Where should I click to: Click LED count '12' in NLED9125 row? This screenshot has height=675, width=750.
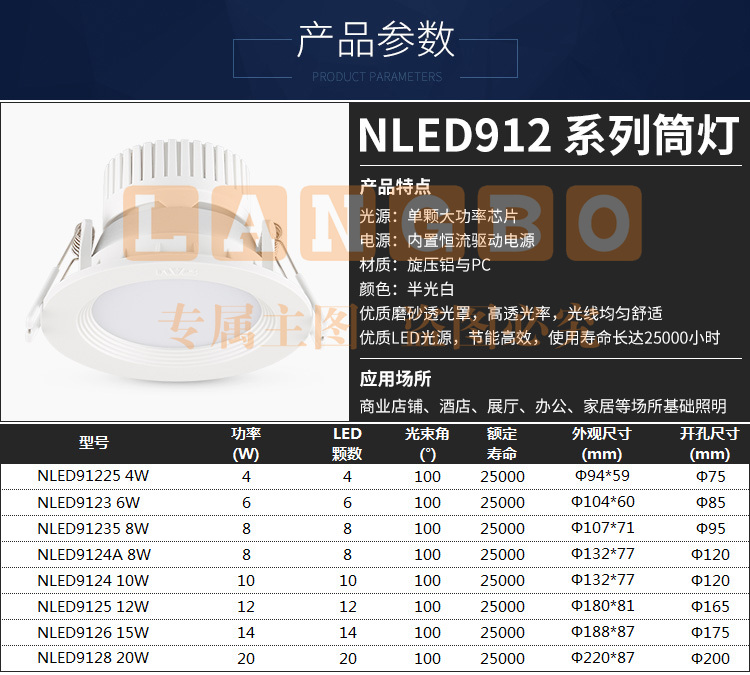(348, 607)
